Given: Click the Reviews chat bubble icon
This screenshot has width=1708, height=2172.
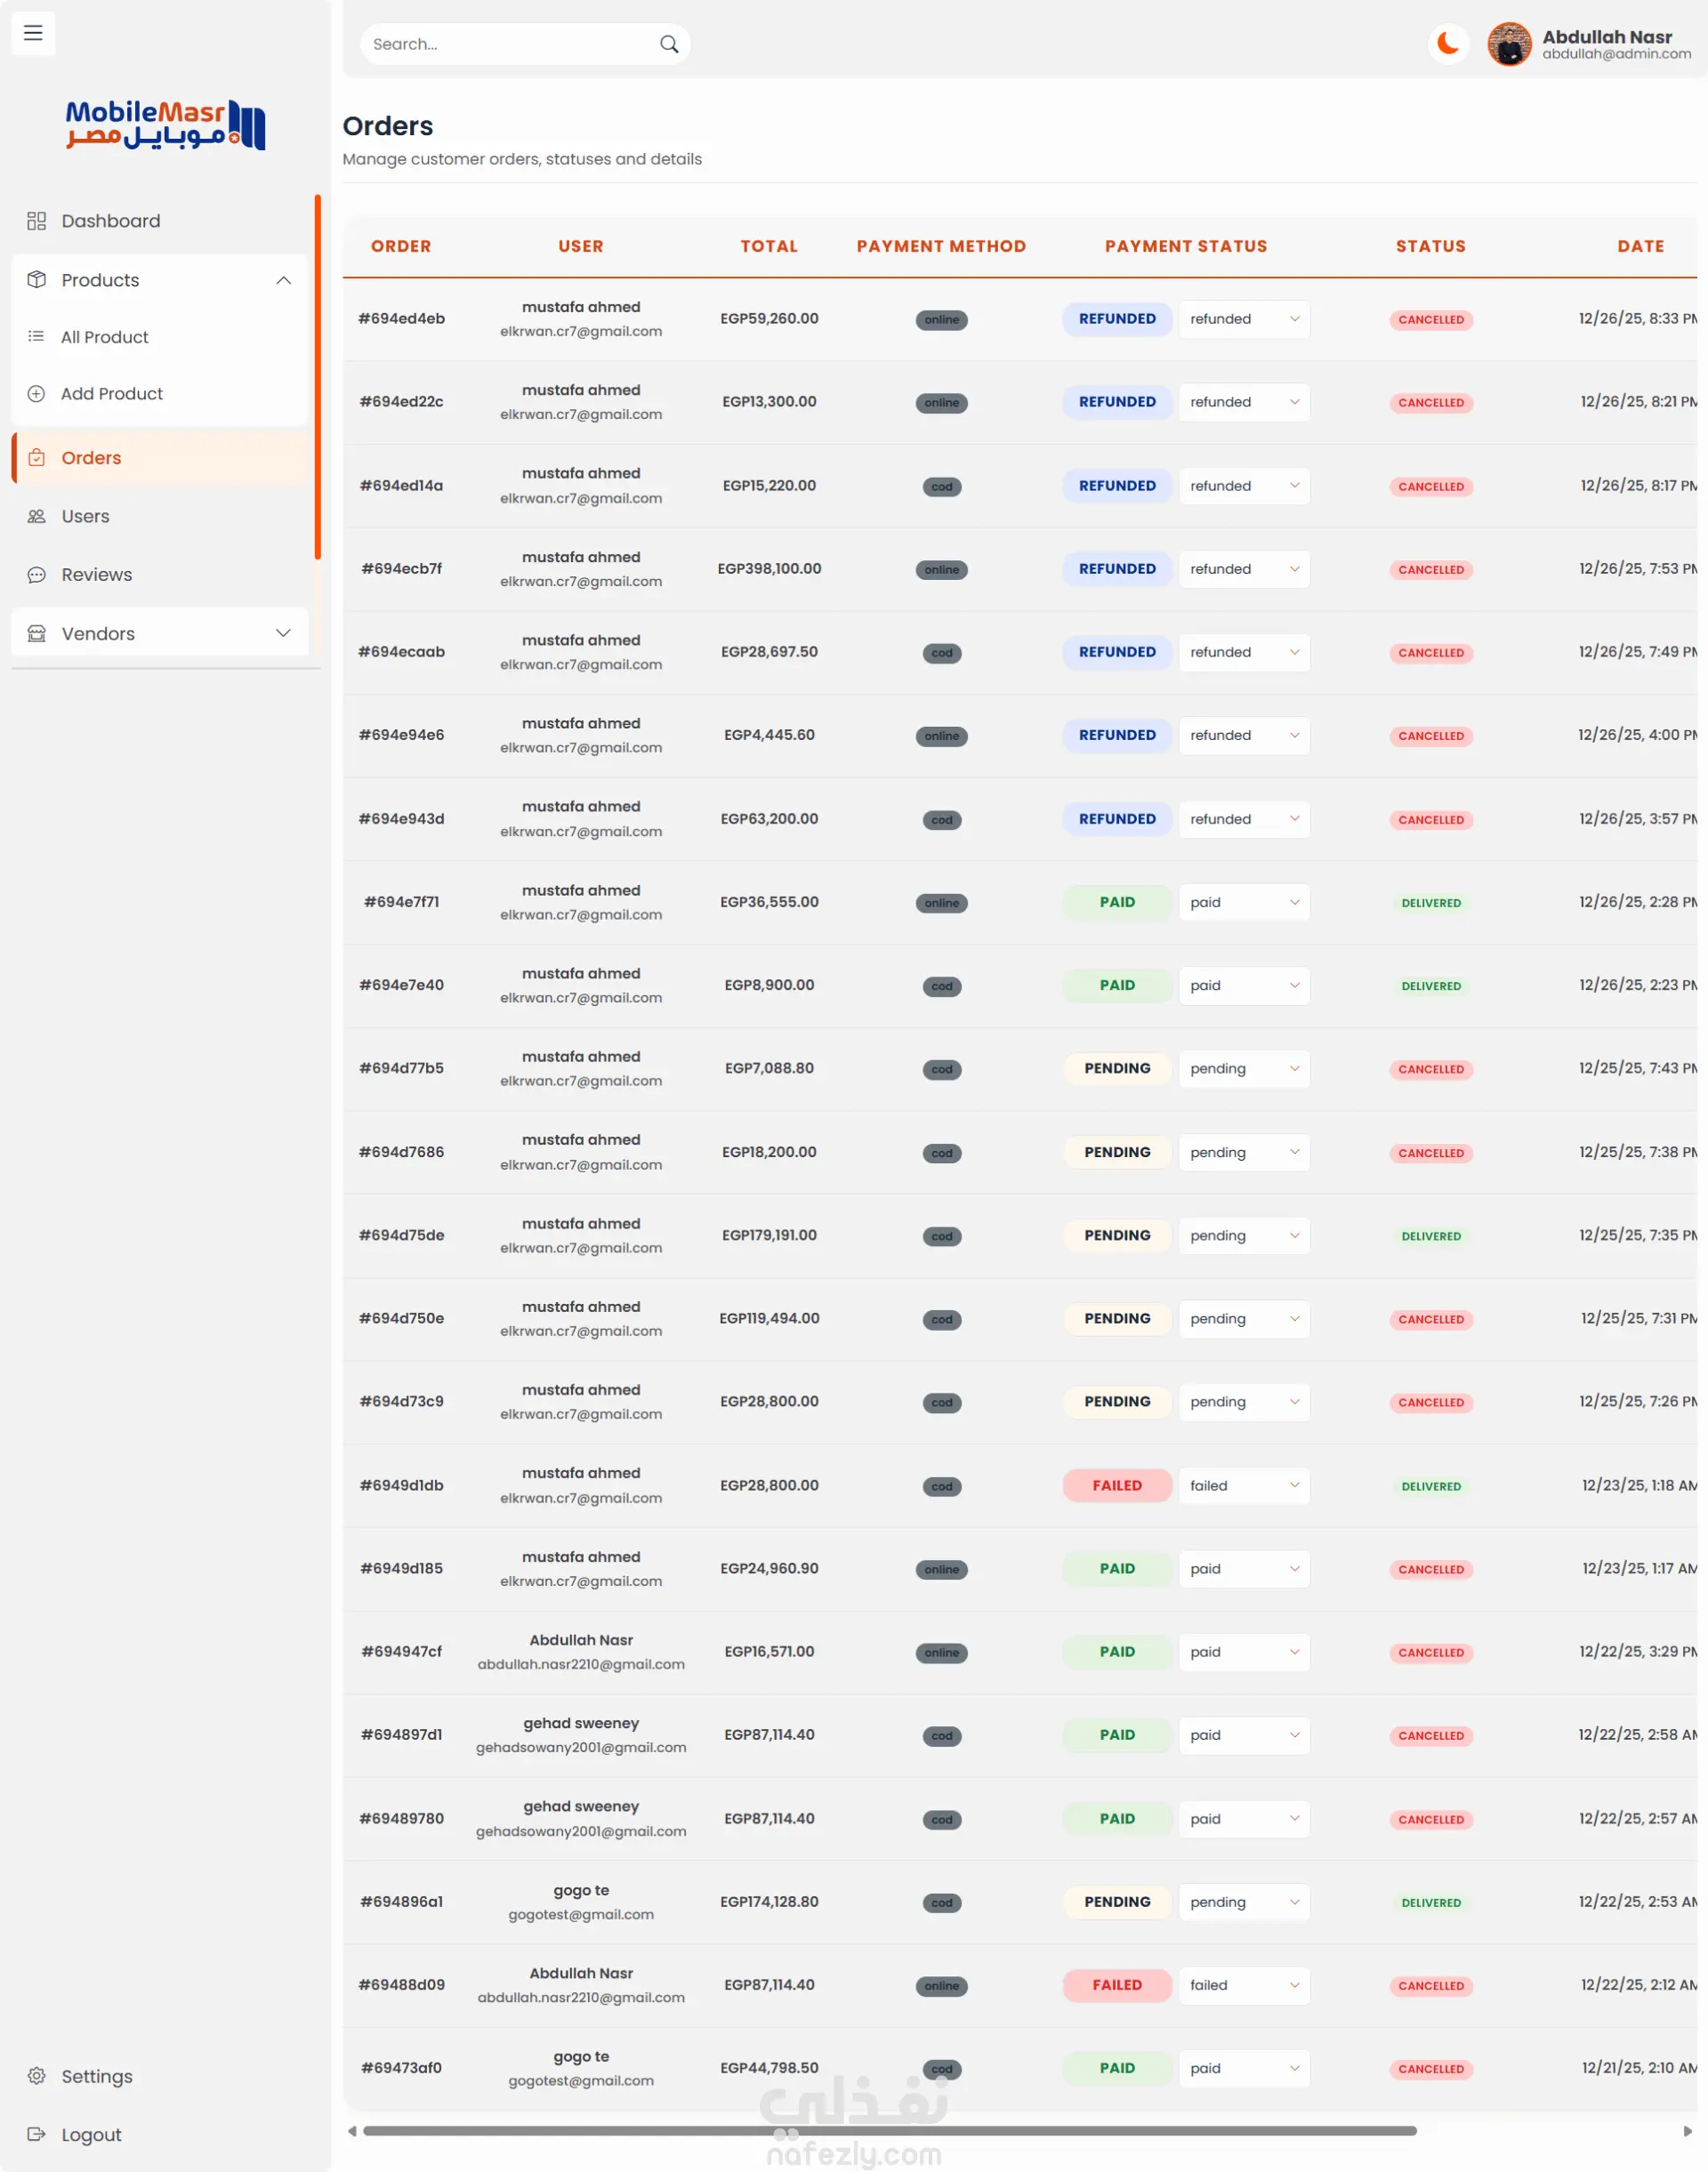Looking at the screenshot, I should [37, 575].
